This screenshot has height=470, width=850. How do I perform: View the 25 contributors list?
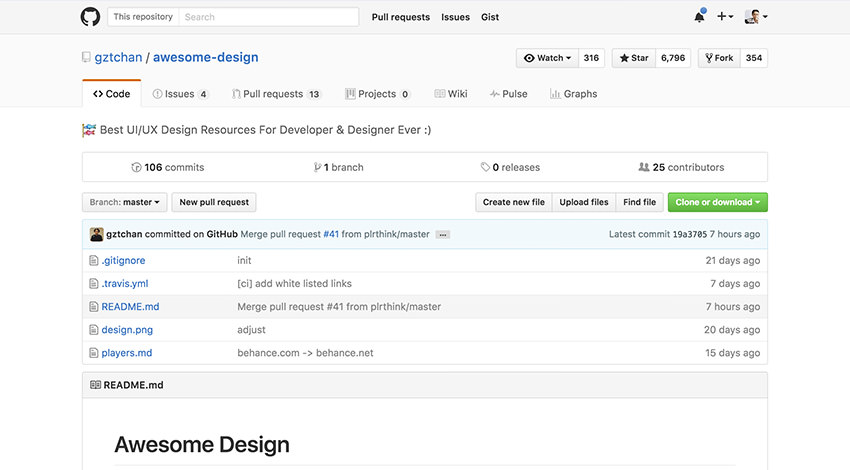click(x=681, y=168)
